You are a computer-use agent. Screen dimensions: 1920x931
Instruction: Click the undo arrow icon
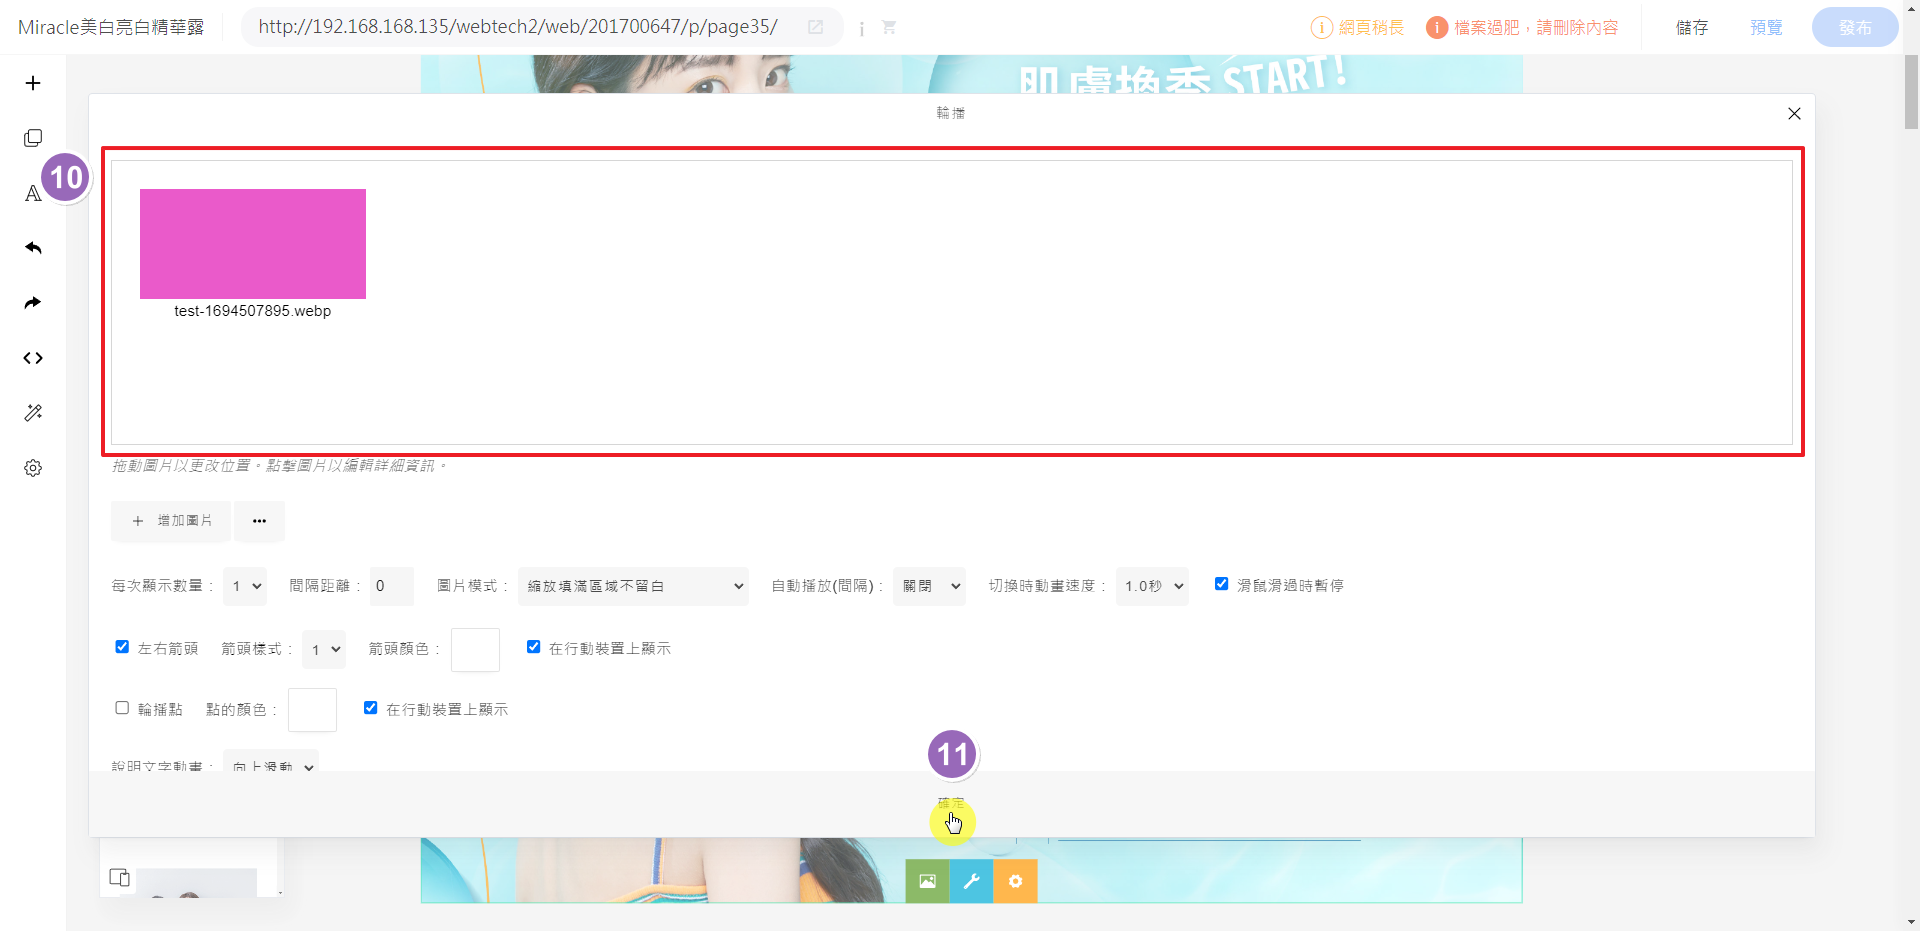33,248
